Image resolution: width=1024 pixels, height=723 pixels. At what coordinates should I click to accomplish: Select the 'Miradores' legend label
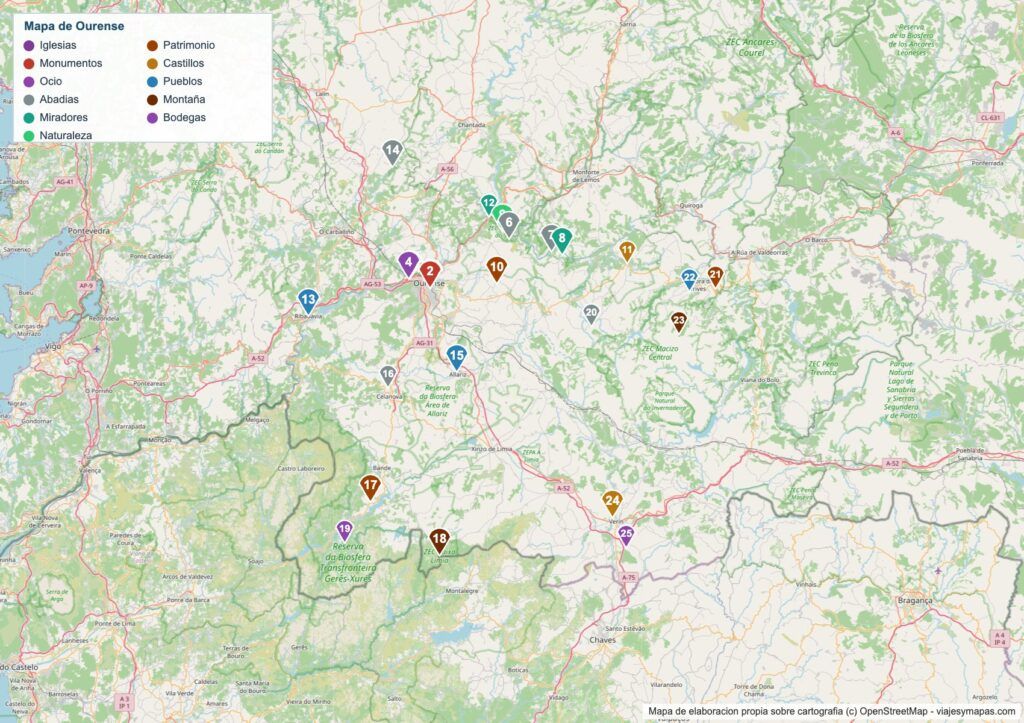[63, 118]
